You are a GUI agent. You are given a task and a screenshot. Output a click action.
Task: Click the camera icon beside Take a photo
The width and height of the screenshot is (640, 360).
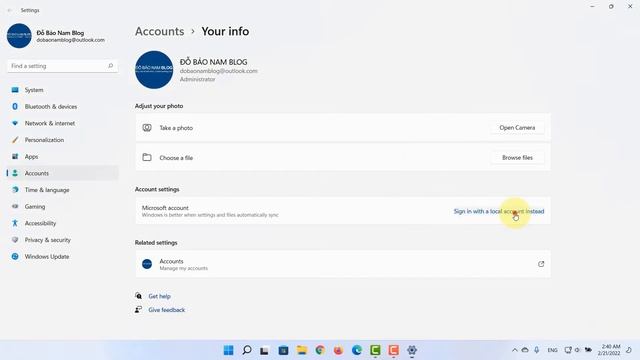[x=147, y=128]
